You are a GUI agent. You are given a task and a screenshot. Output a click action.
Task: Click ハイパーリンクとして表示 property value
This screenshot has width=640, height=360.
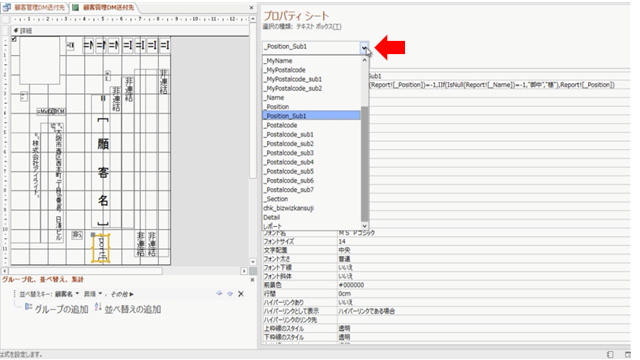(484, 311)
